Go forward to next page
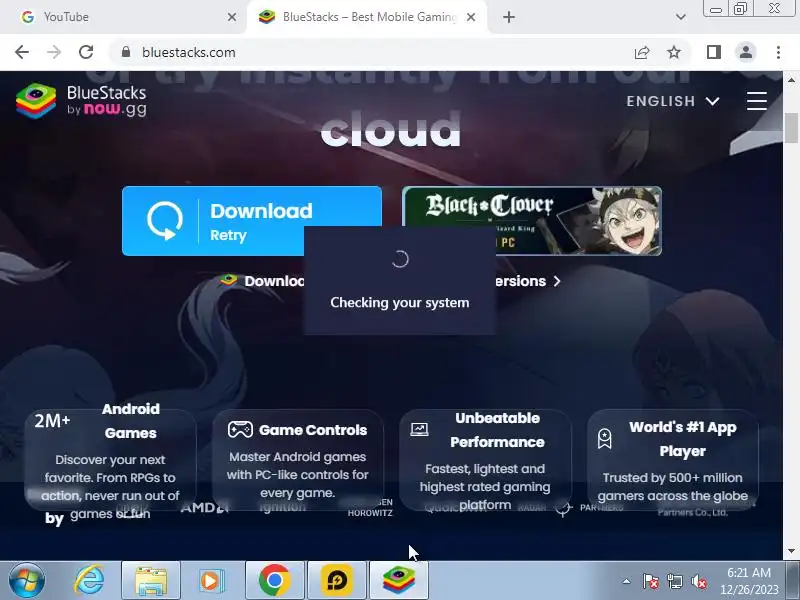800x600 pixels. (54, 52)
